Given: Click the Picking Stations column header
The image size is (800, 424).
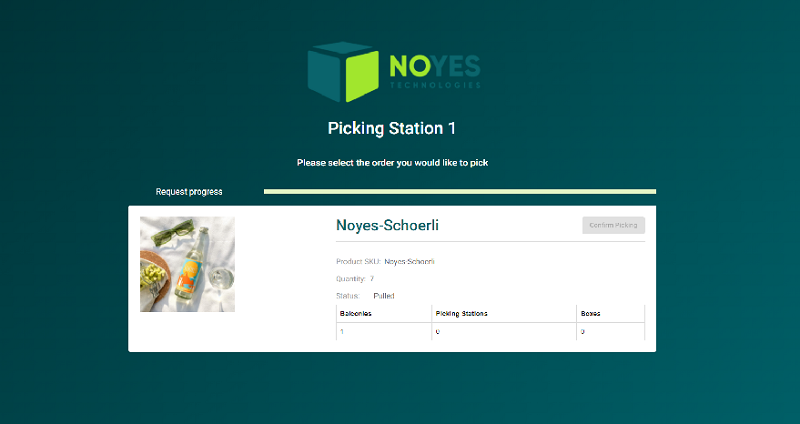Looking at the screenshot, I should pos(462,314).
